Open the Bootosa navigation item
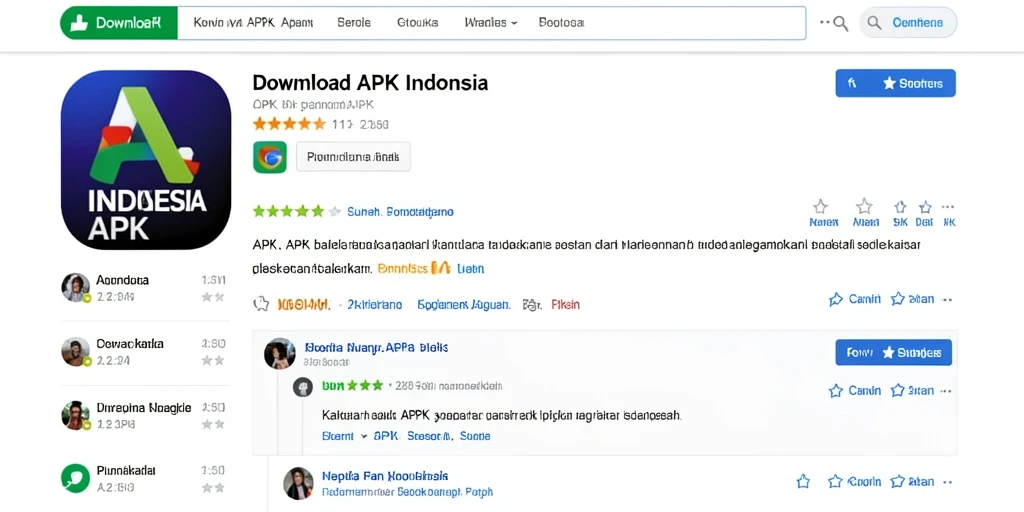This screenshot has height=512, width=1024. point(562,23)
